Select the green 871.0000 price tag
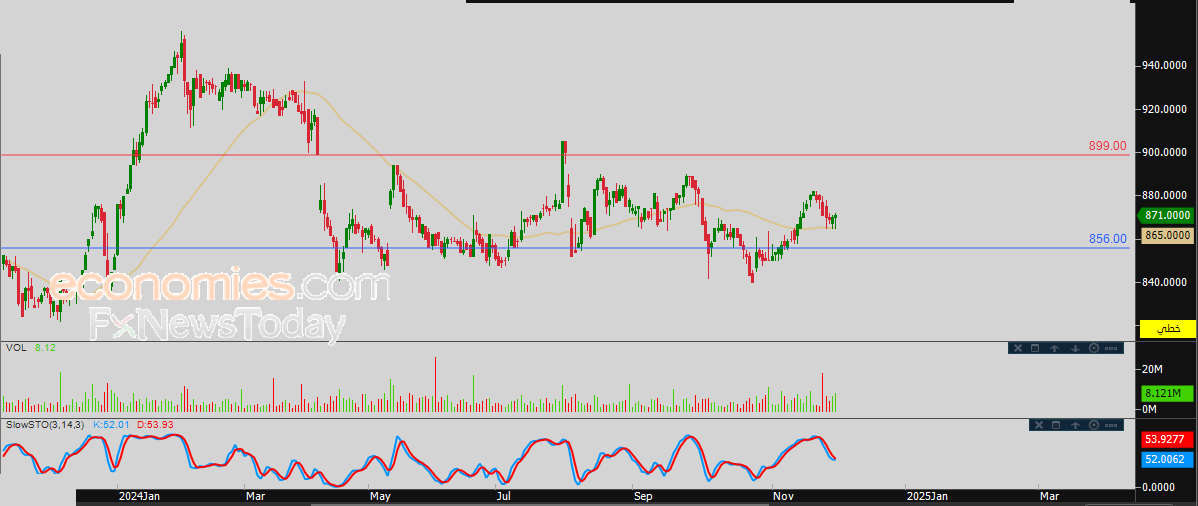Screen dimensions: 1198x506 tap(1166, 217)
